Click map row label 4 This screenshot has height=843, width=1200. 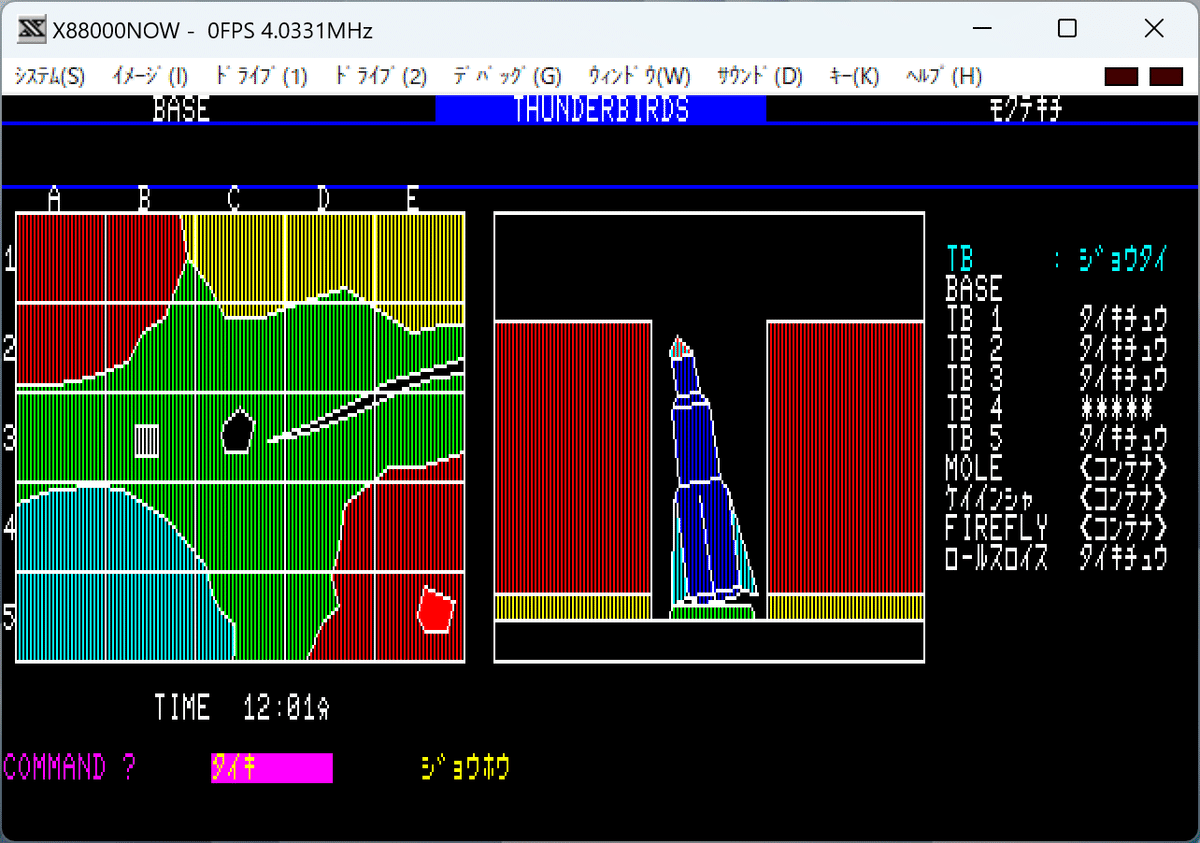pos(10,529)
